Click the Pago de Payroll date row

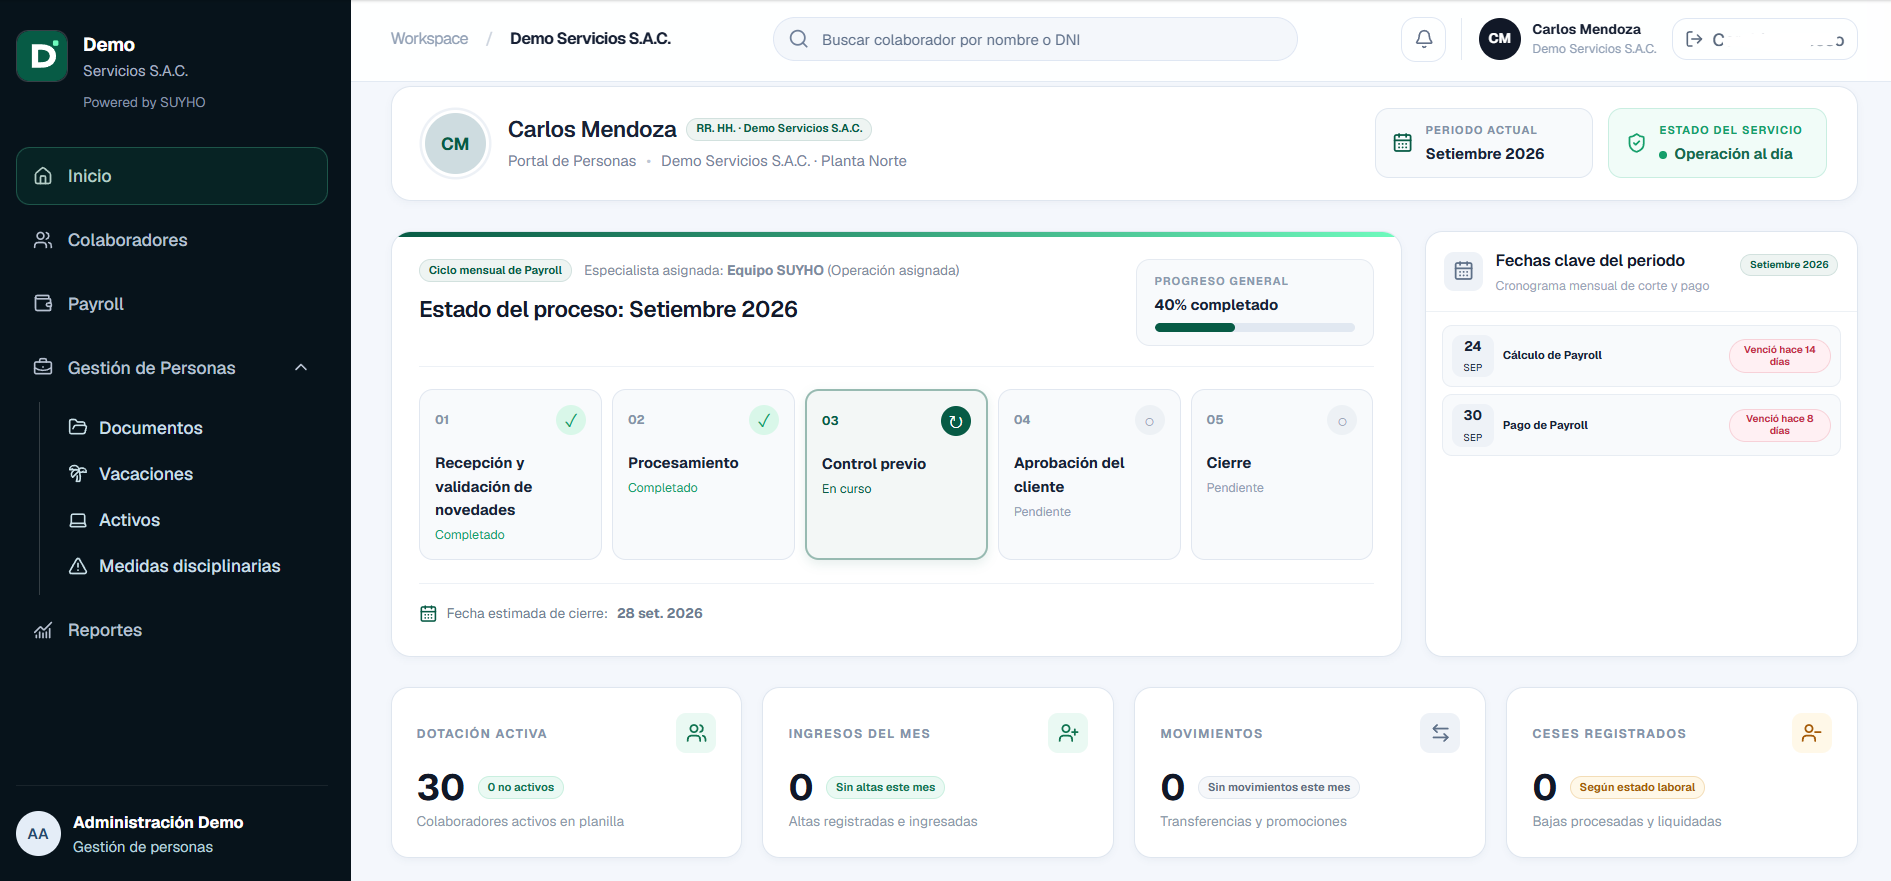1641,425
